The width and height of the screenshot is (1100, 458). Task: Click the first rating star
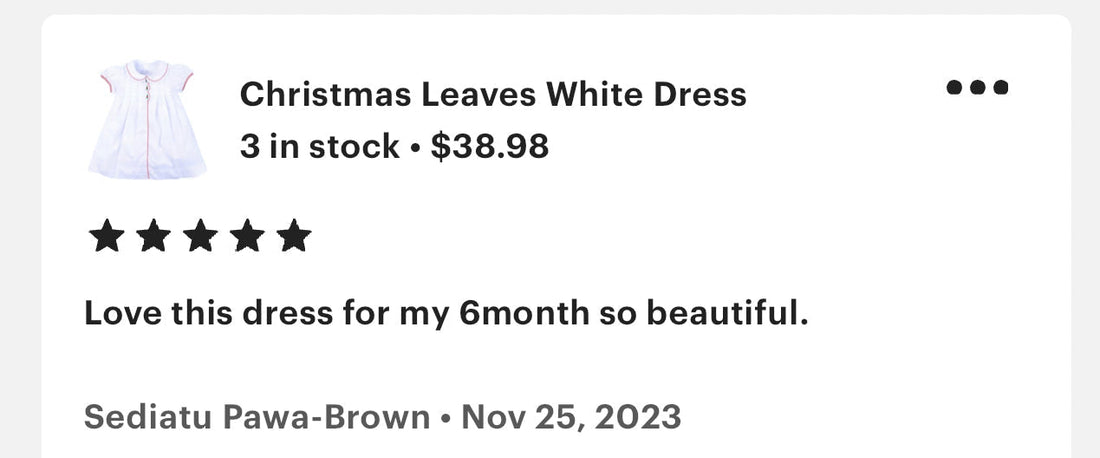click(x=107, y=236)
